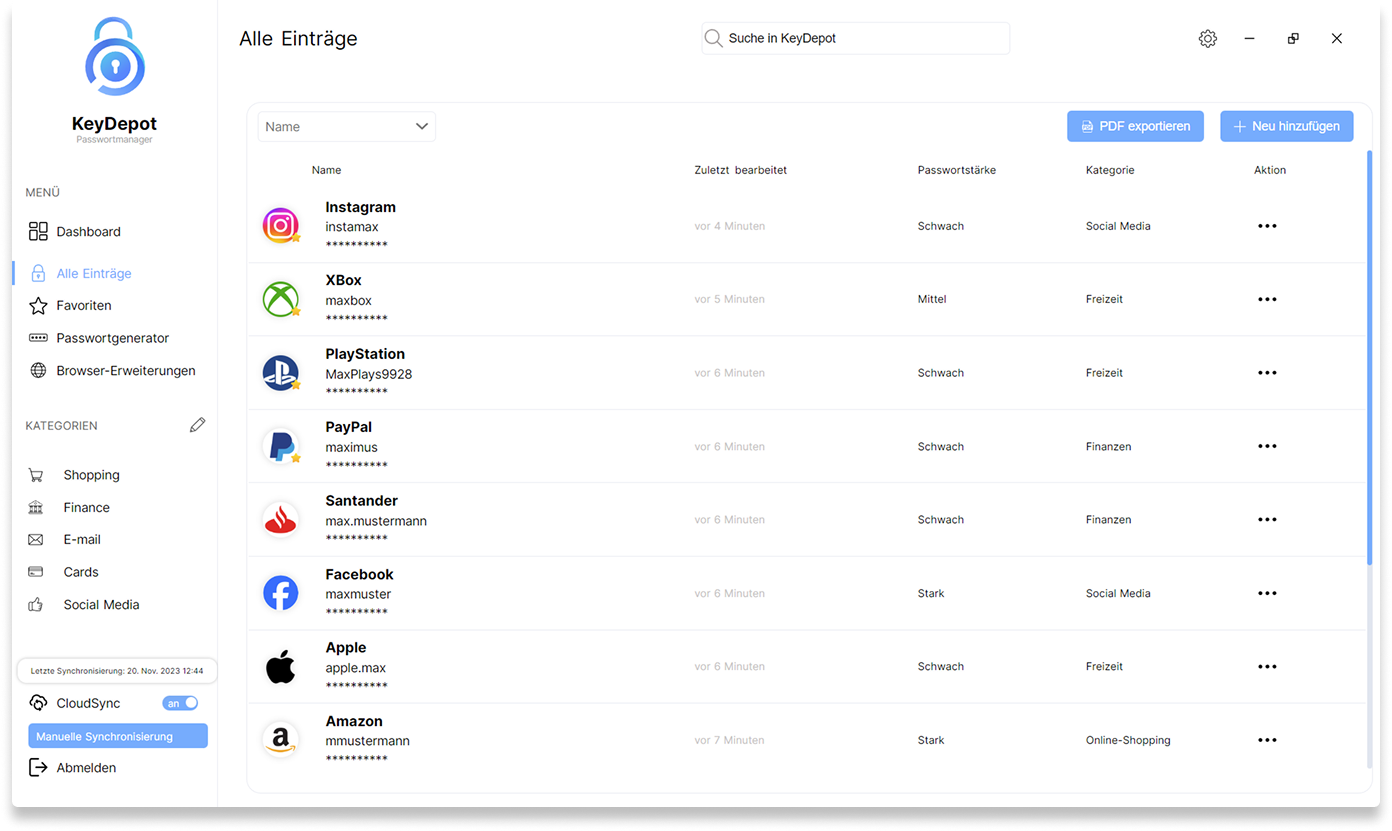The image size is (1392, 831).
Task: Open actions menu for Amazon entry
Action: [1267, 740]
